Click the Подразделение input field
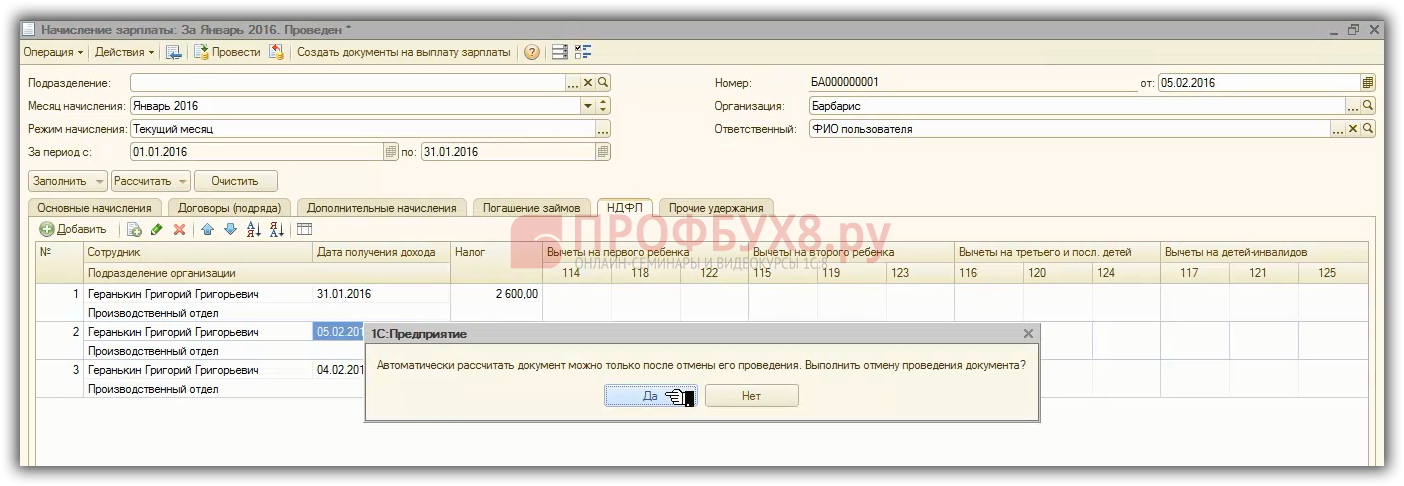Screen dimensions: 1404x486 pyautogui.click(x=347, y=83)
